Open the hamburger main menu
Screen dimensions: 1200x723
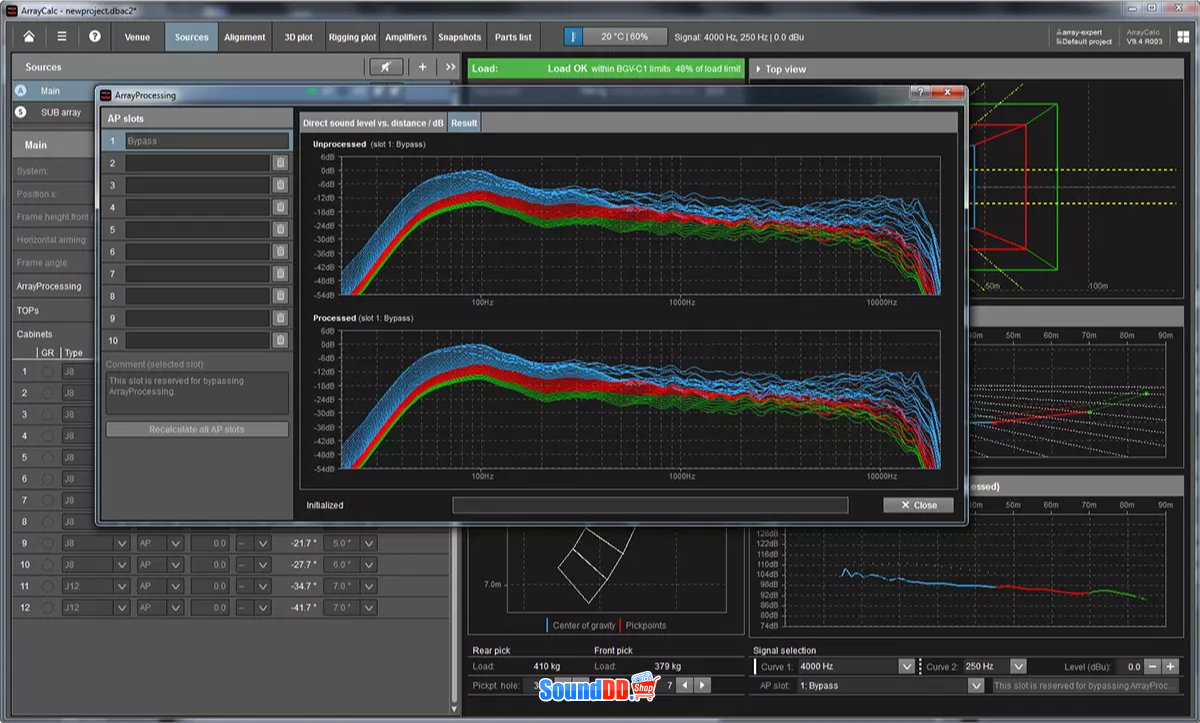coord(62,37)
